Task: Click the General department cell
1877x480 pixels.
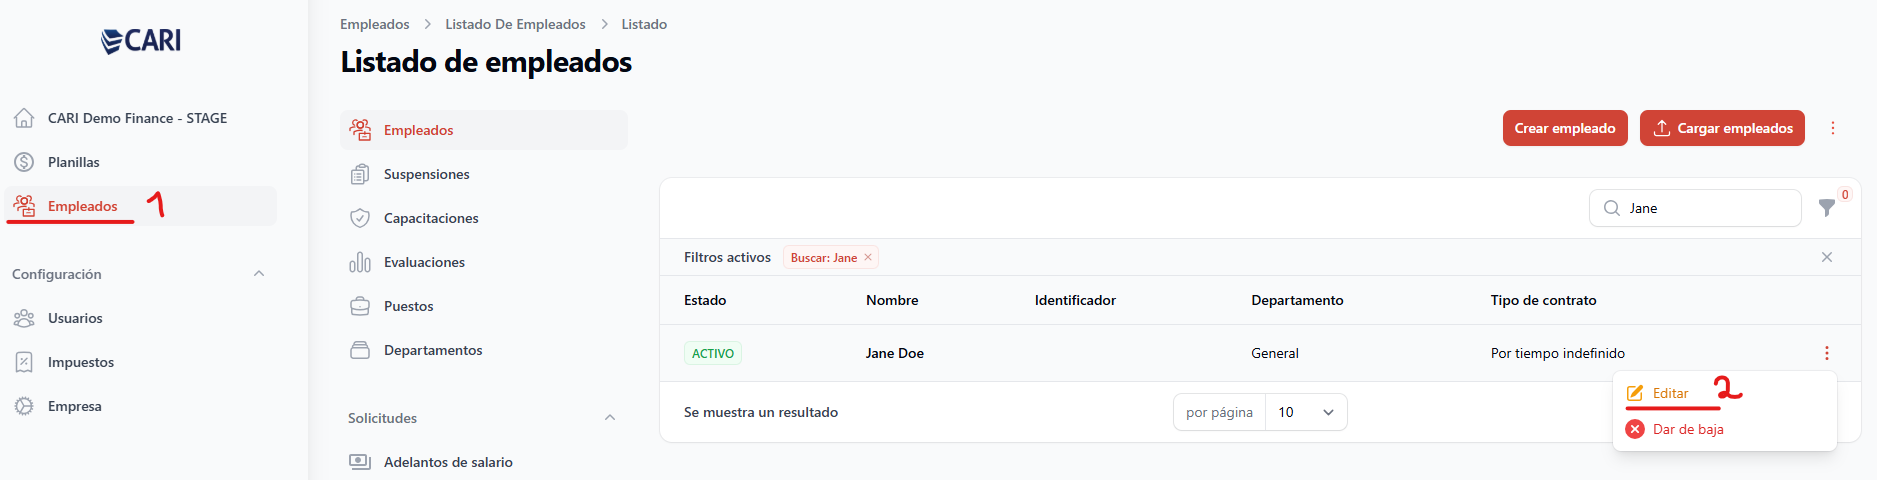Action: point(1275,353)
